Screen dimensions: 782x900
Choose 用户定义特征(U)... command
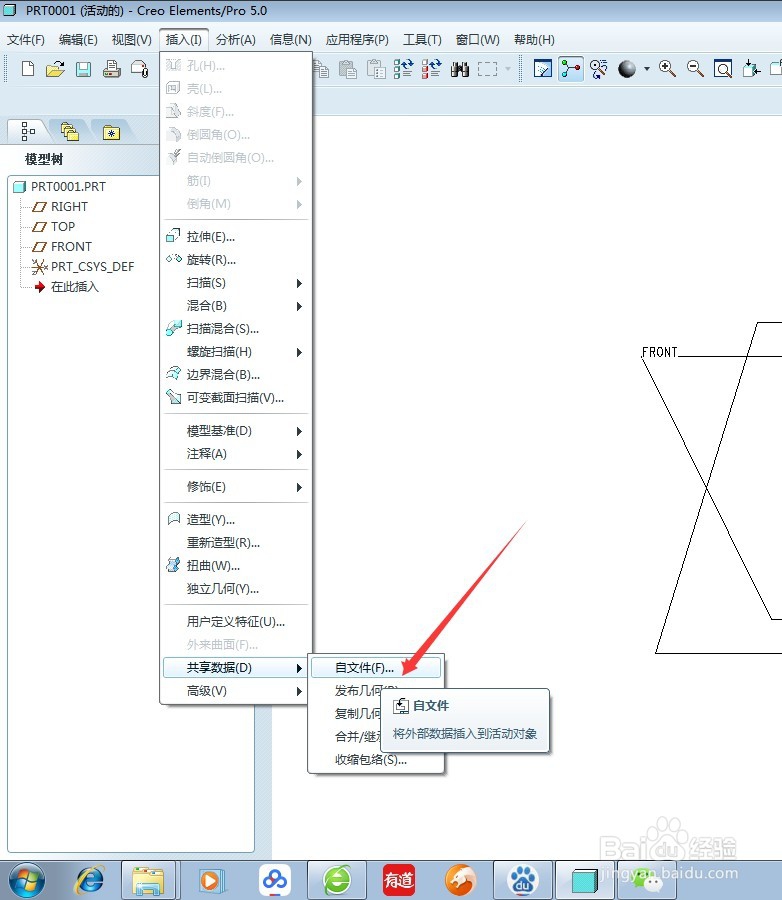coord(236,622)
